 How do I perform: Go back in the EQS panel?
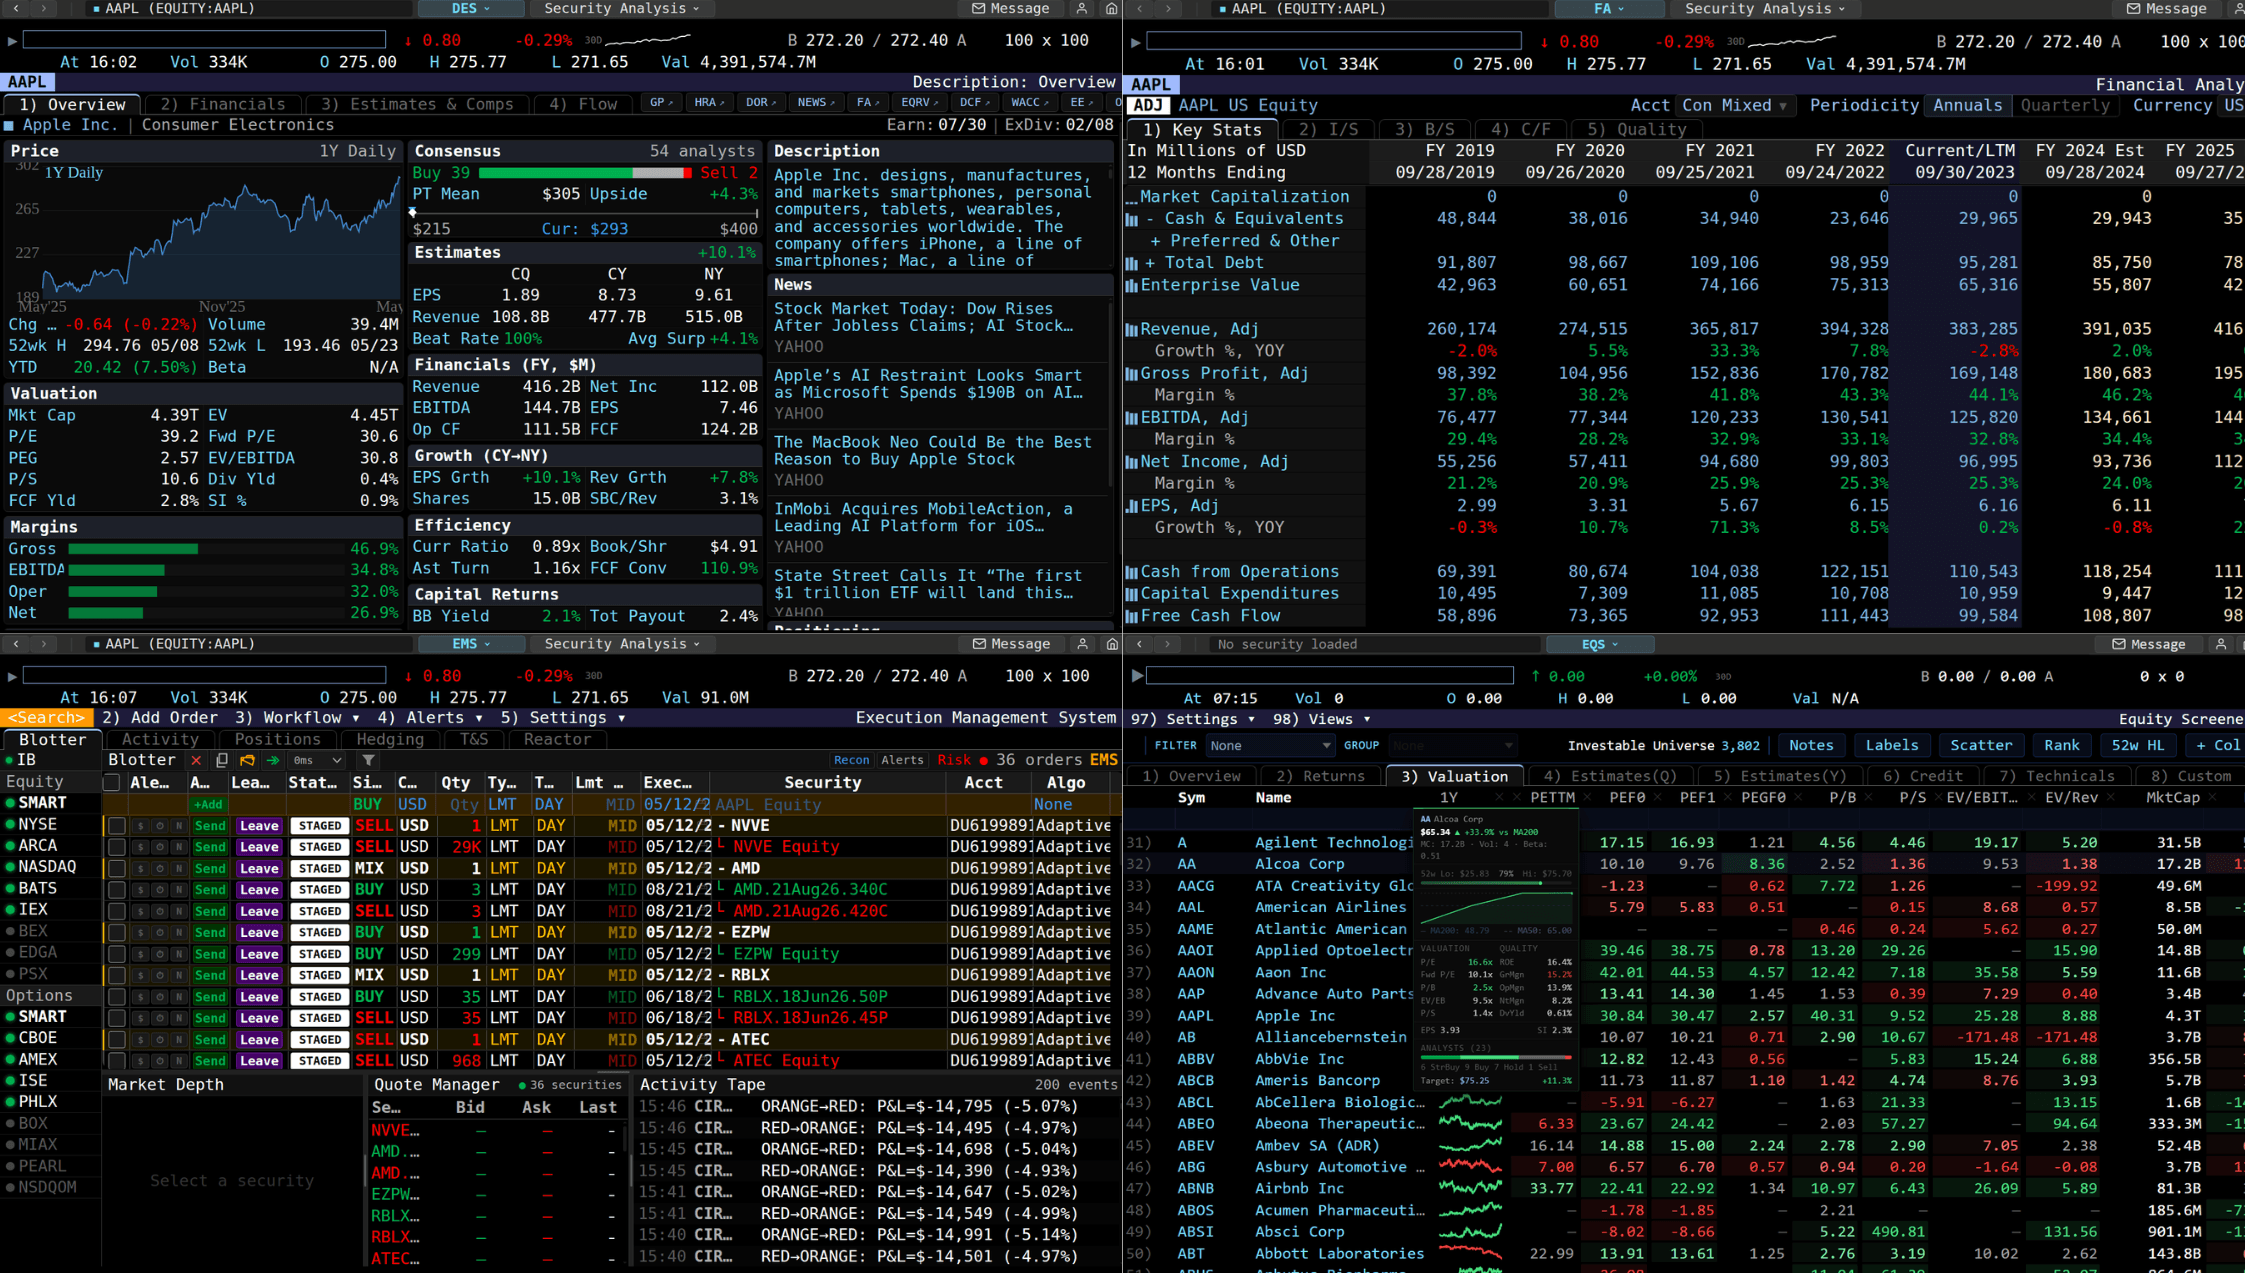1140,644
